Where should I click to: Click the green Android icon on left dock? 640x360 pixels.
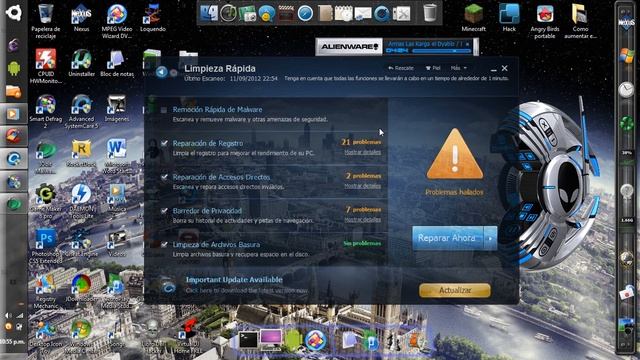coord(13,68)
